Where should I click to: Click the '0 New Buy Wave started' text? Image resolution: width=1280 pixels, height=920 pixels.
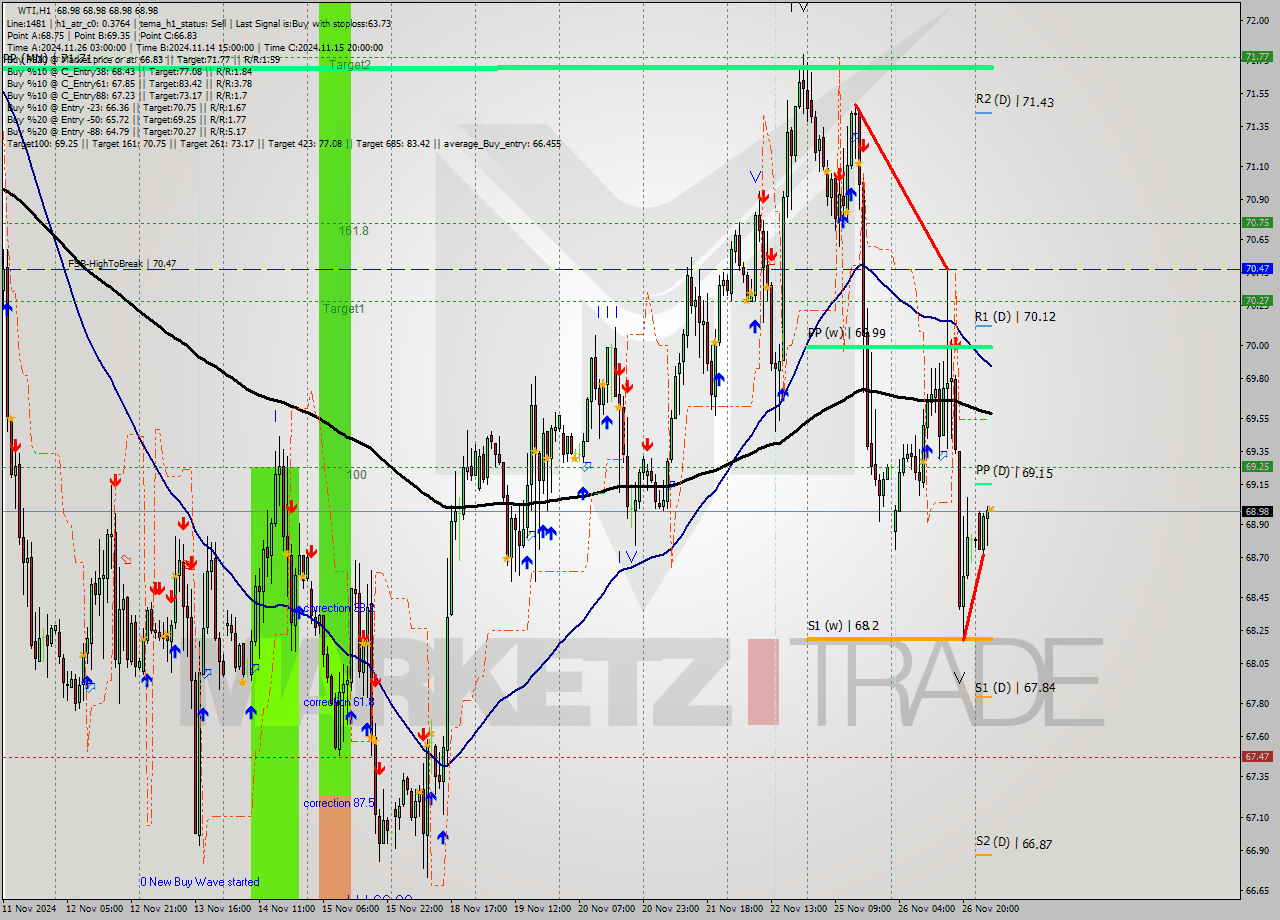199,882
